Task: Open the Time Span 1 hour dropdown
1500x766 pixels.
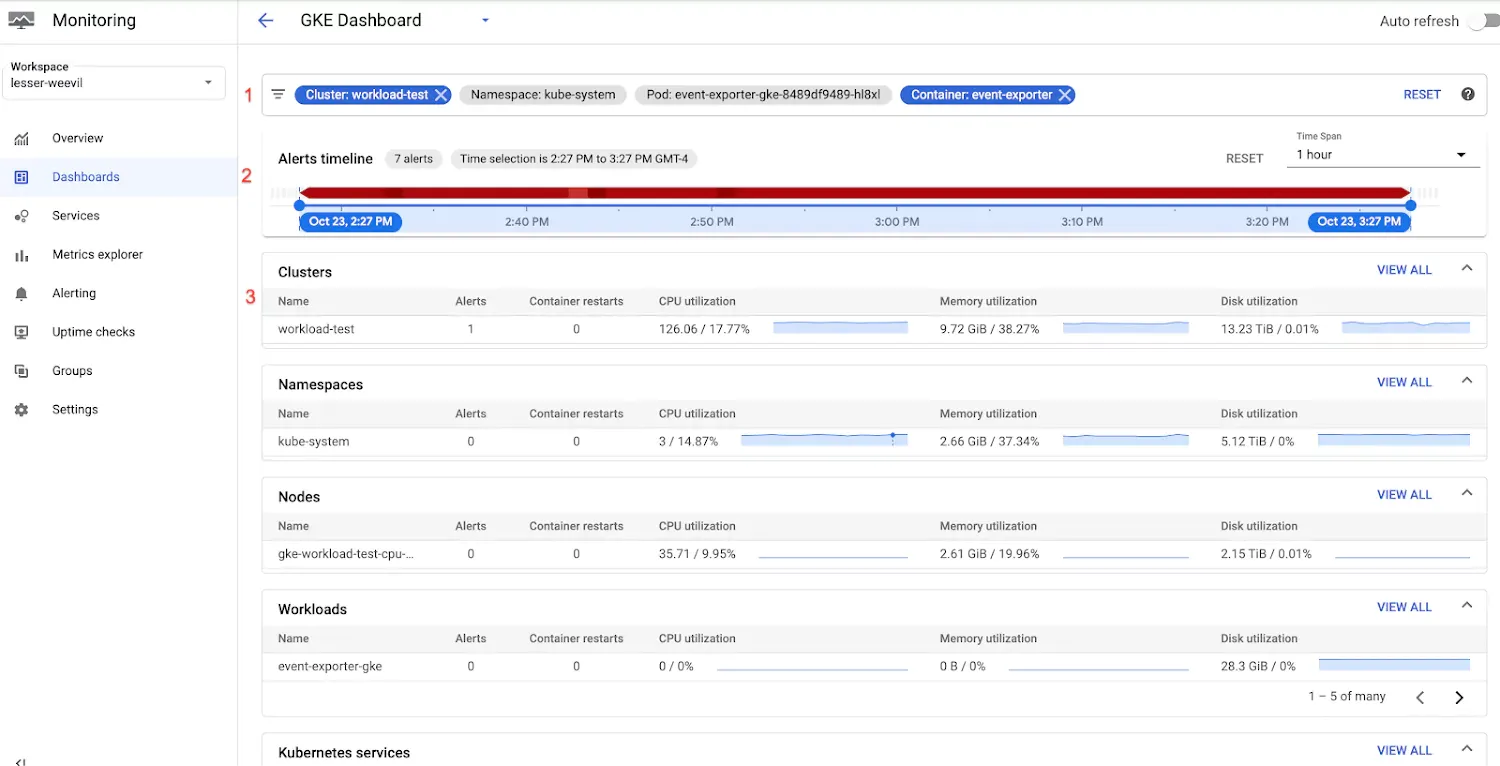Action: [x=1382, y=155]
